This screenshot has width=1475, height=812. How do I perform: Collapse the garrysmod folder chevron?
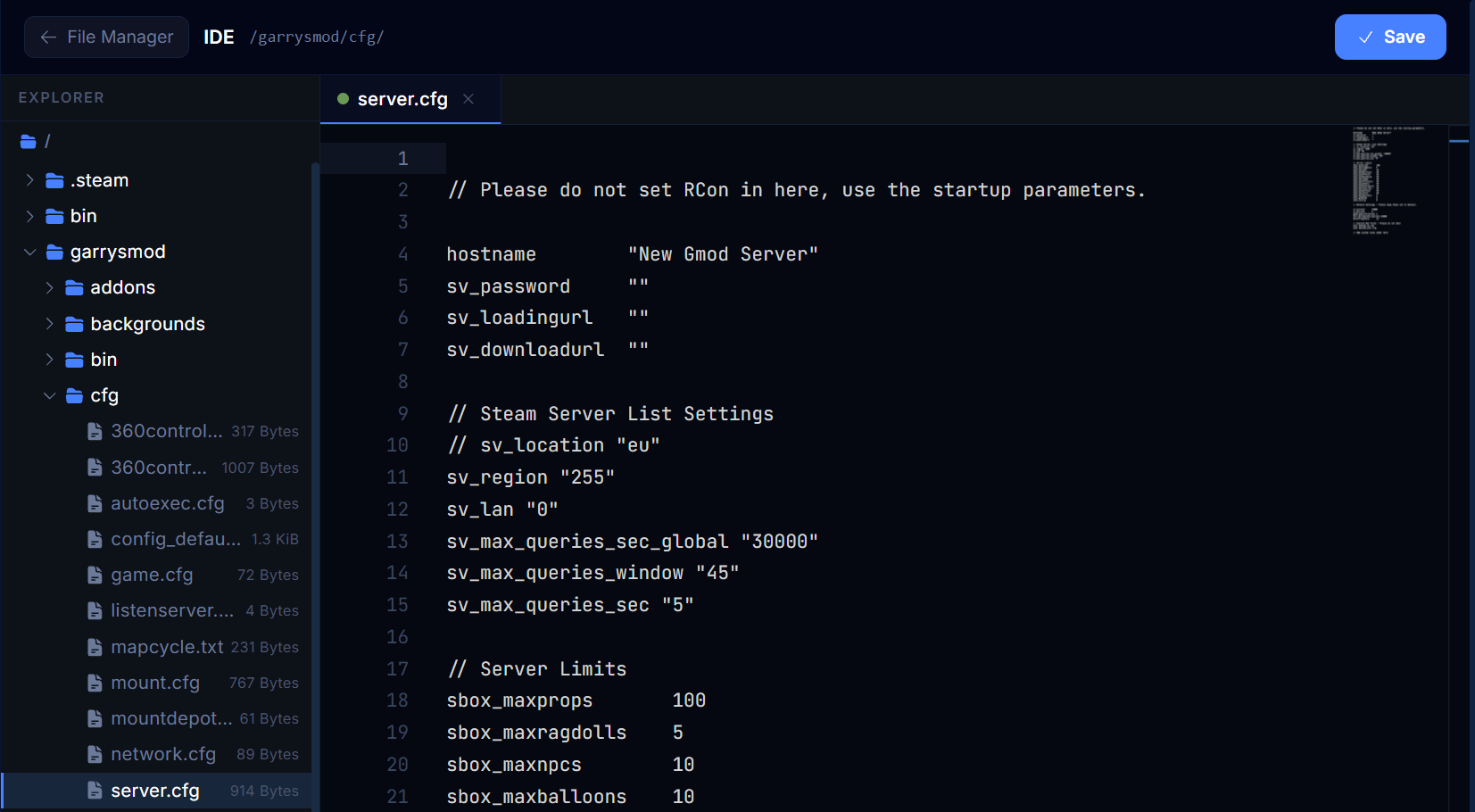click(x=29, y=252)
